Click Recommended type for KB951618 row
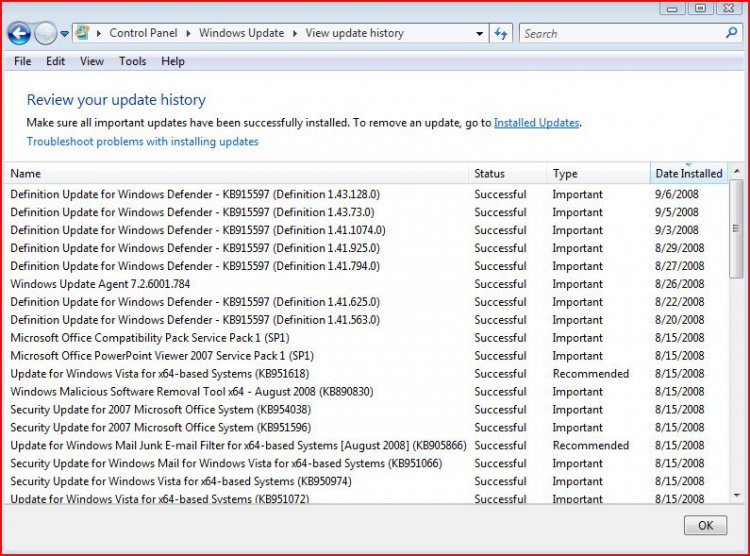 591,374
